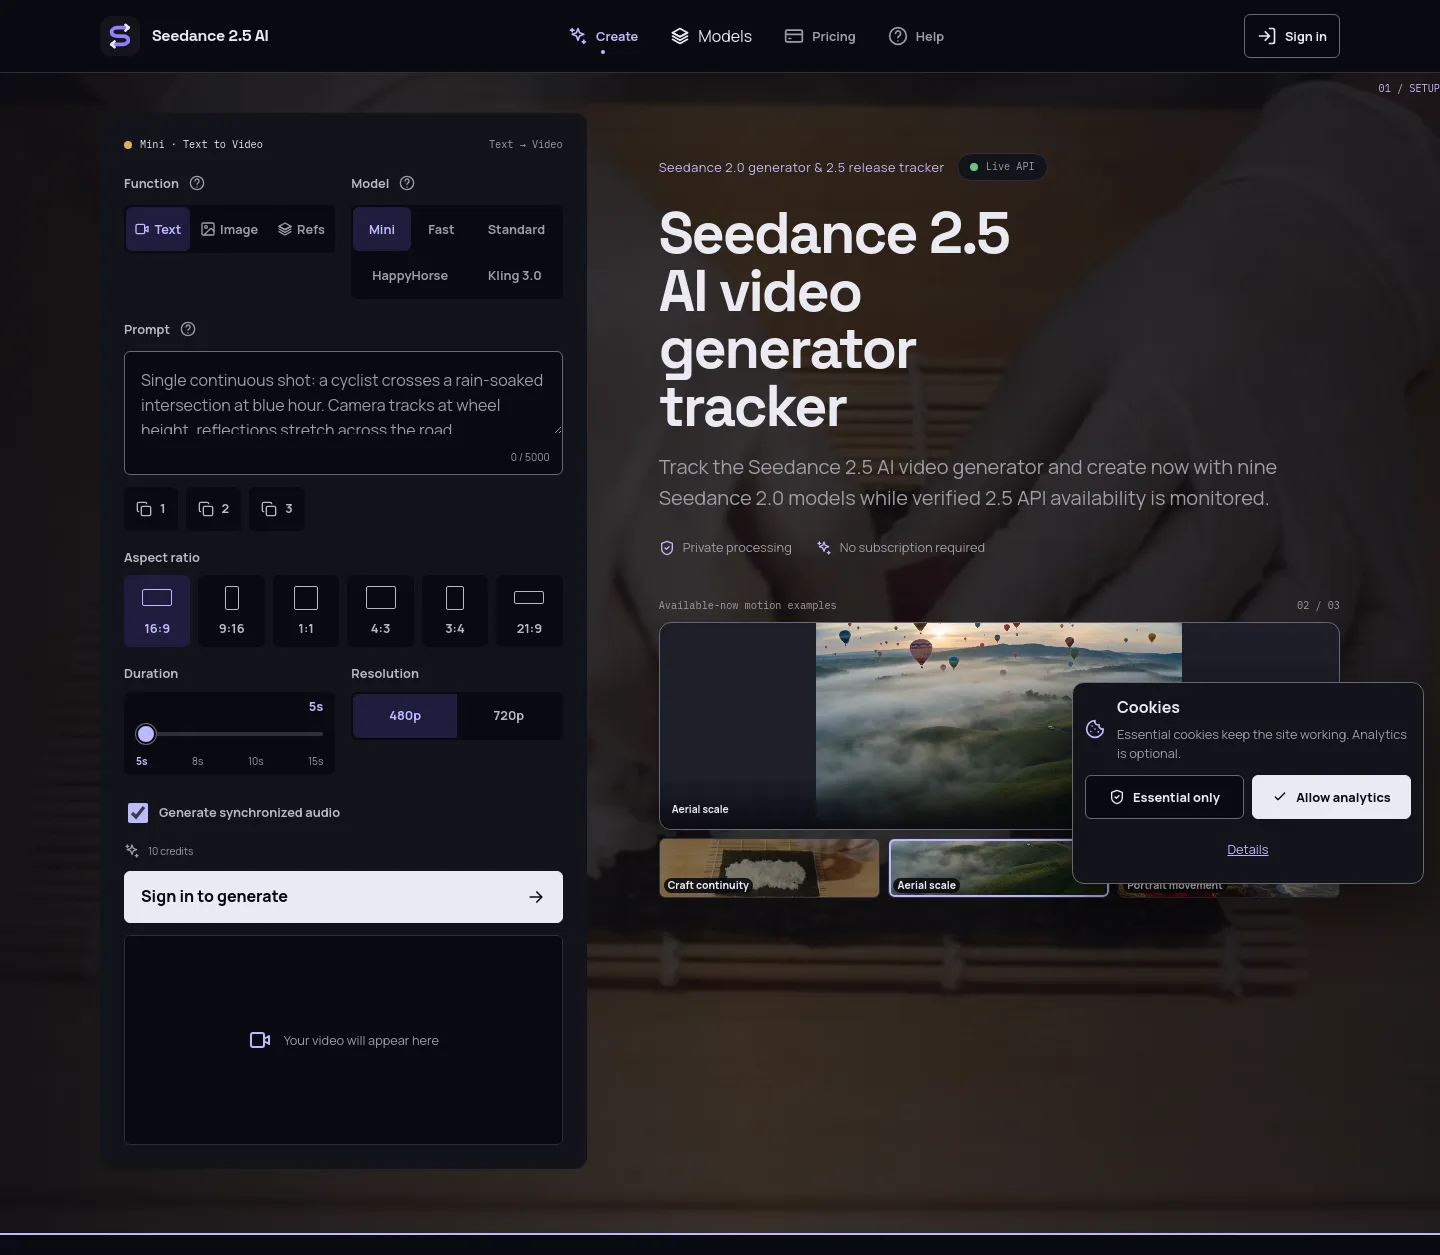Click the 3:4 ratio icon
The width and height of the screenshot is (1440, 1255).
455,598
